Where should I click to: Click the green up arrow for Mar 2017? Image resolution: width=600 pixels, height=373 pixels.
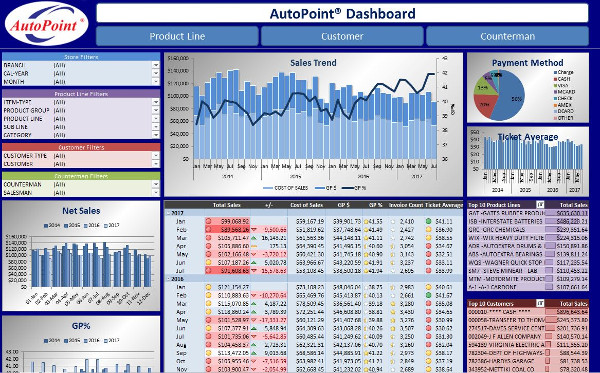point(254,238)
